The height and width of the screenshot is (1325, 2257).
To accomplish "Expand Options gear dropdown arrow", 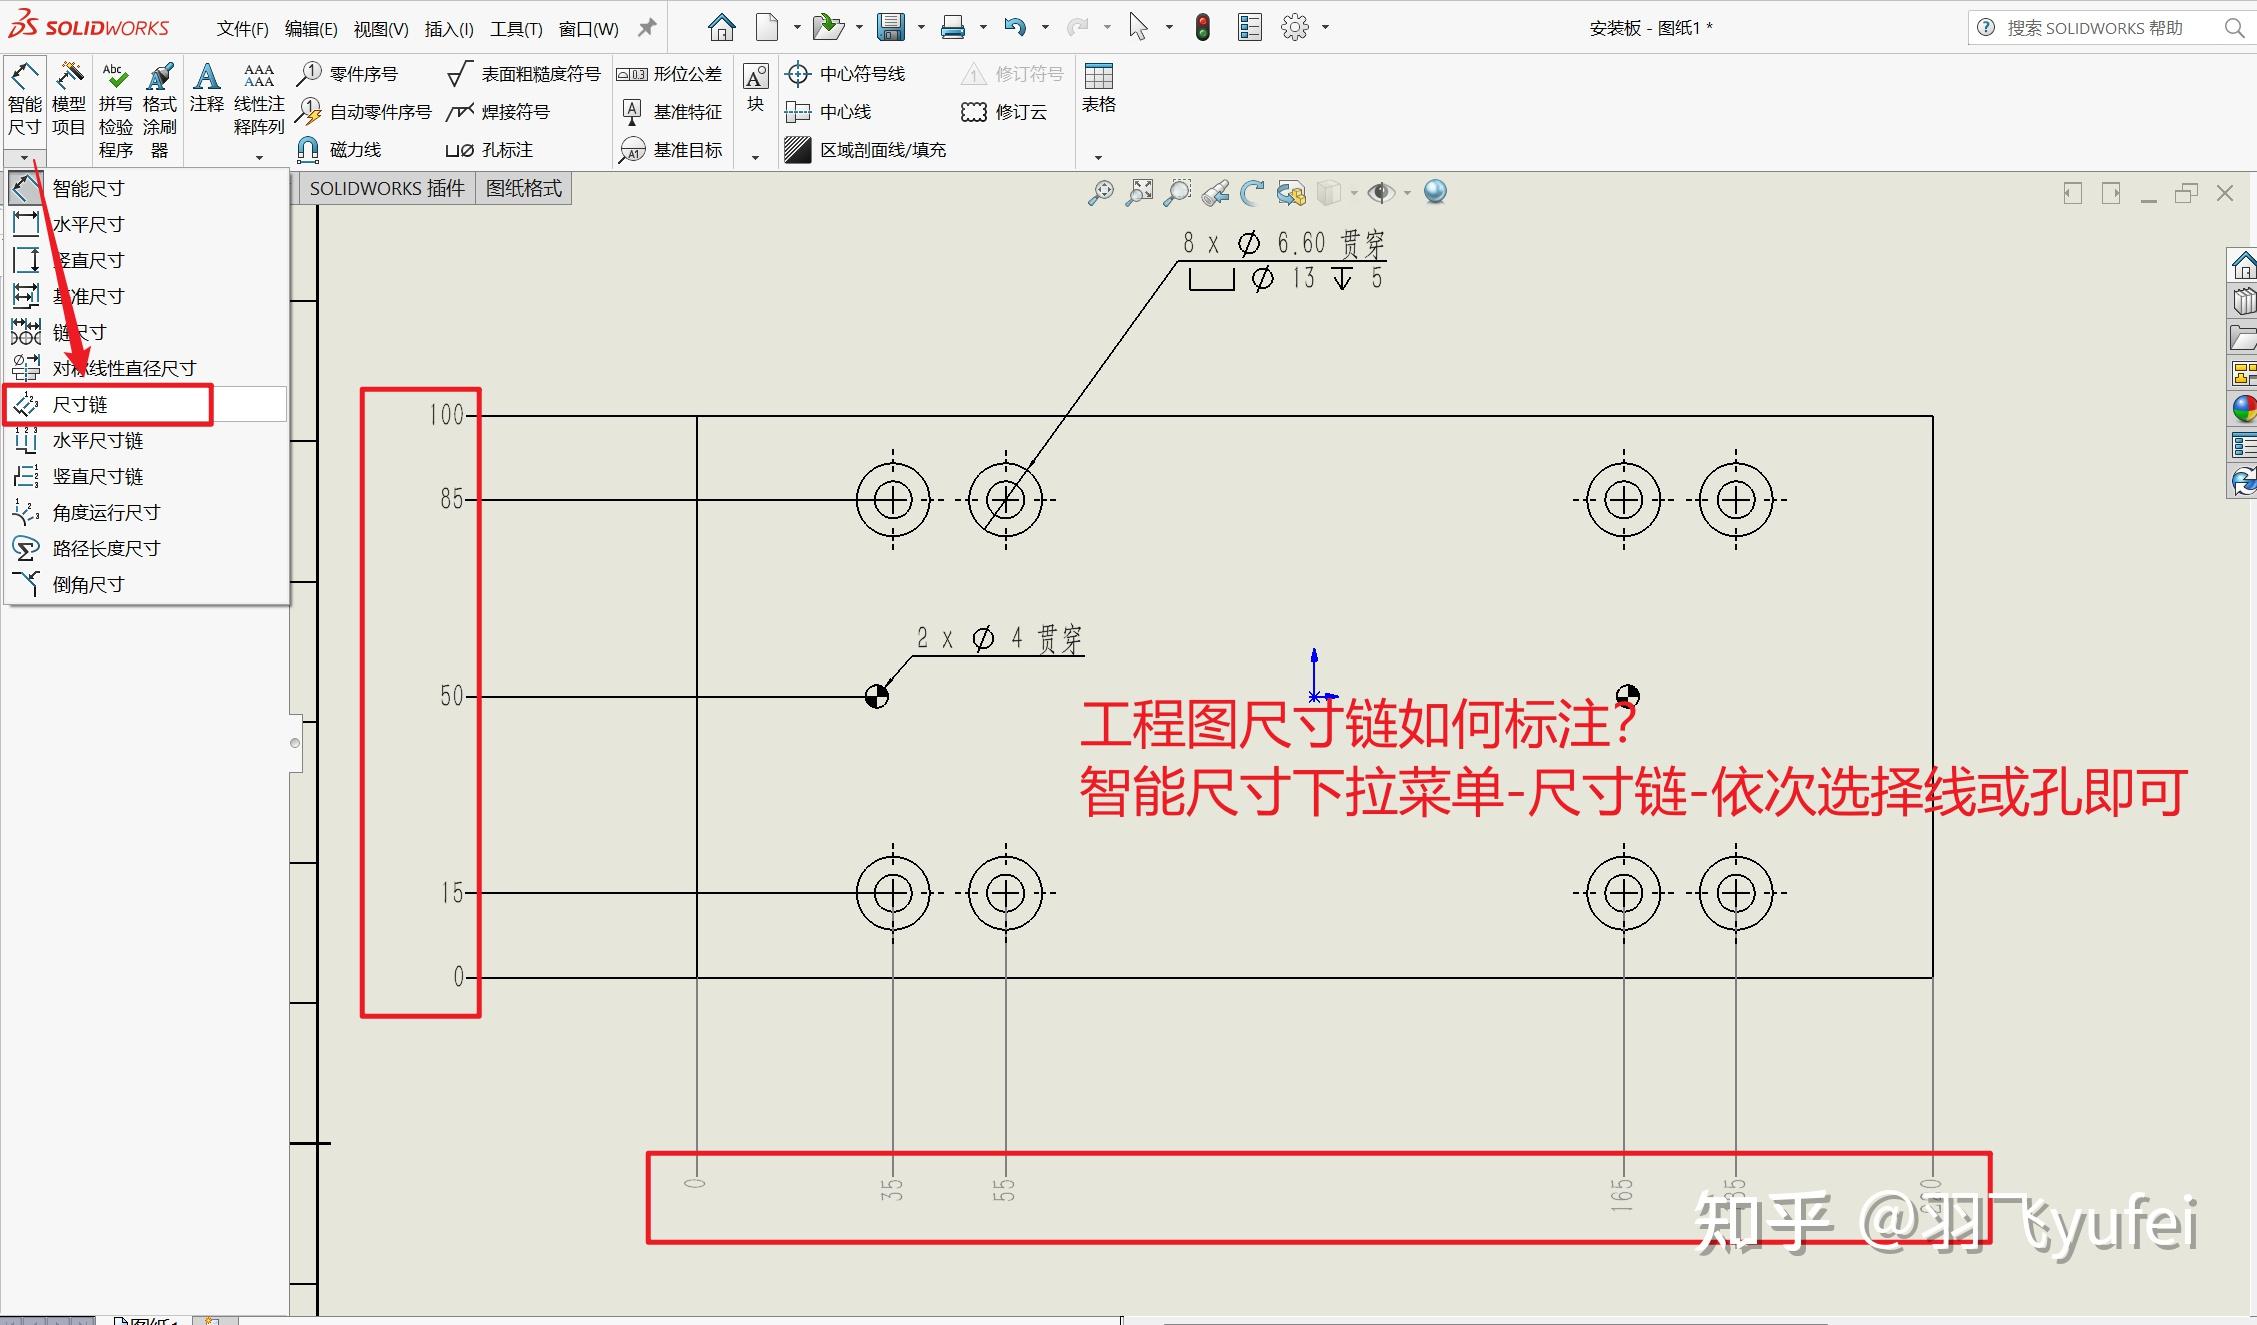I will [x=1326, y=27].
